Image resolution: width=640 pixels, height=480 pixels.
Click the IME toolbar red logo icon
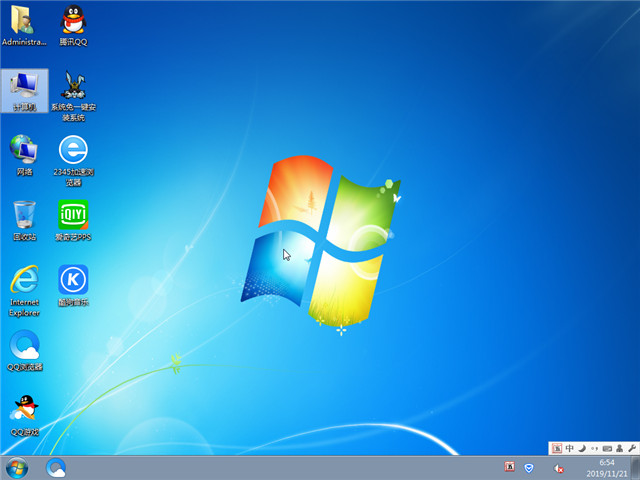click(557, 449)
